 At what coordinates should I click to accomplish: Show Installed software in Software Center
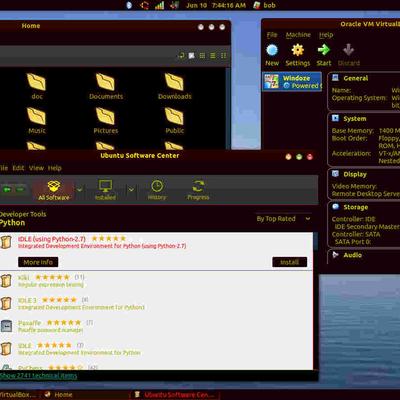point(105,190)
